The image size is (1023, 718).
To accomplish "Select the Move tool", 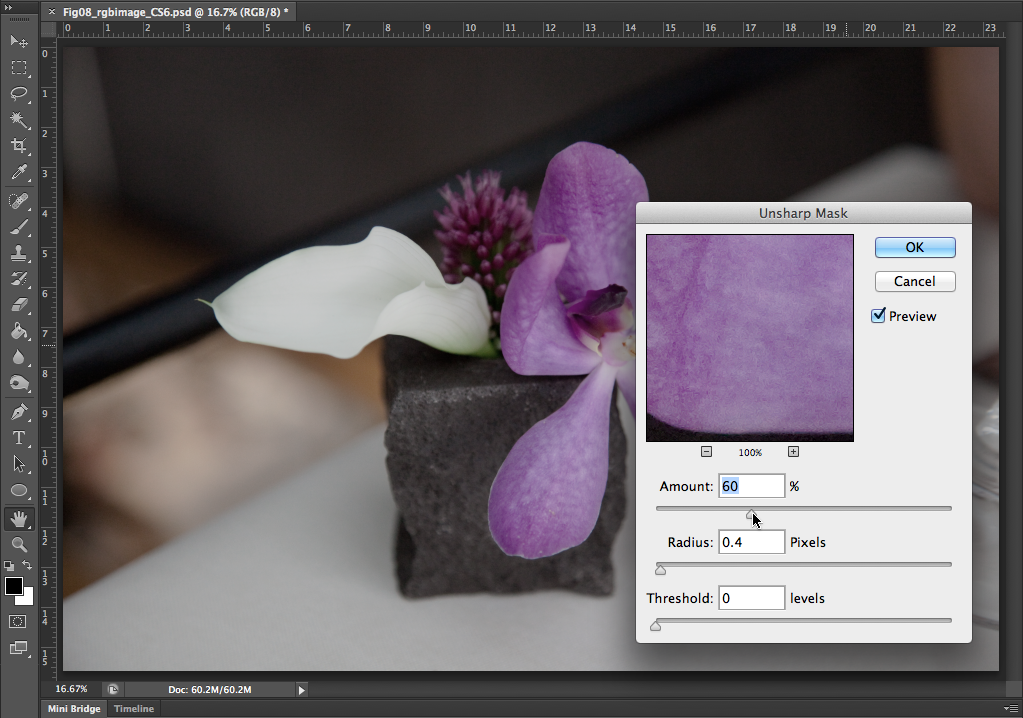I will [18, 41].
